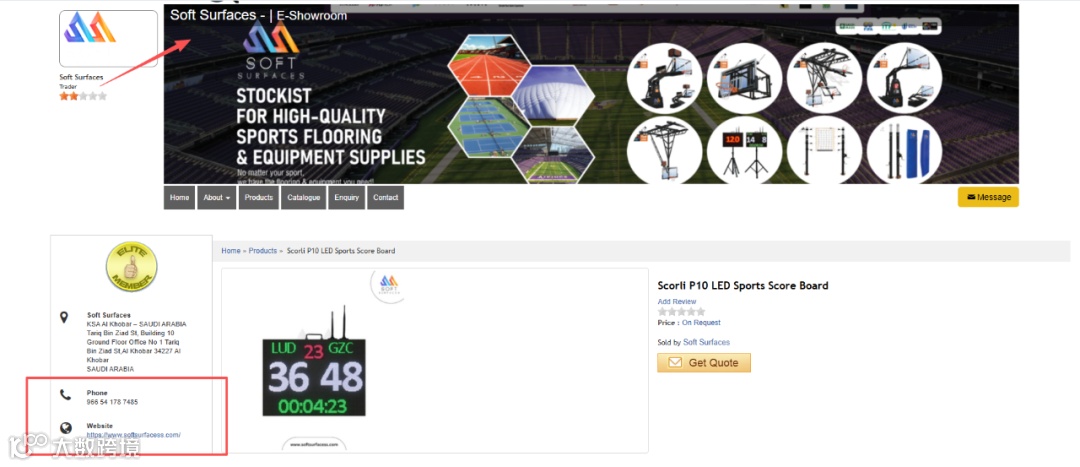Viewport: 1080px width, 467px height.
Task: Open the Home navigation tab
Action: tap(179, 197)
